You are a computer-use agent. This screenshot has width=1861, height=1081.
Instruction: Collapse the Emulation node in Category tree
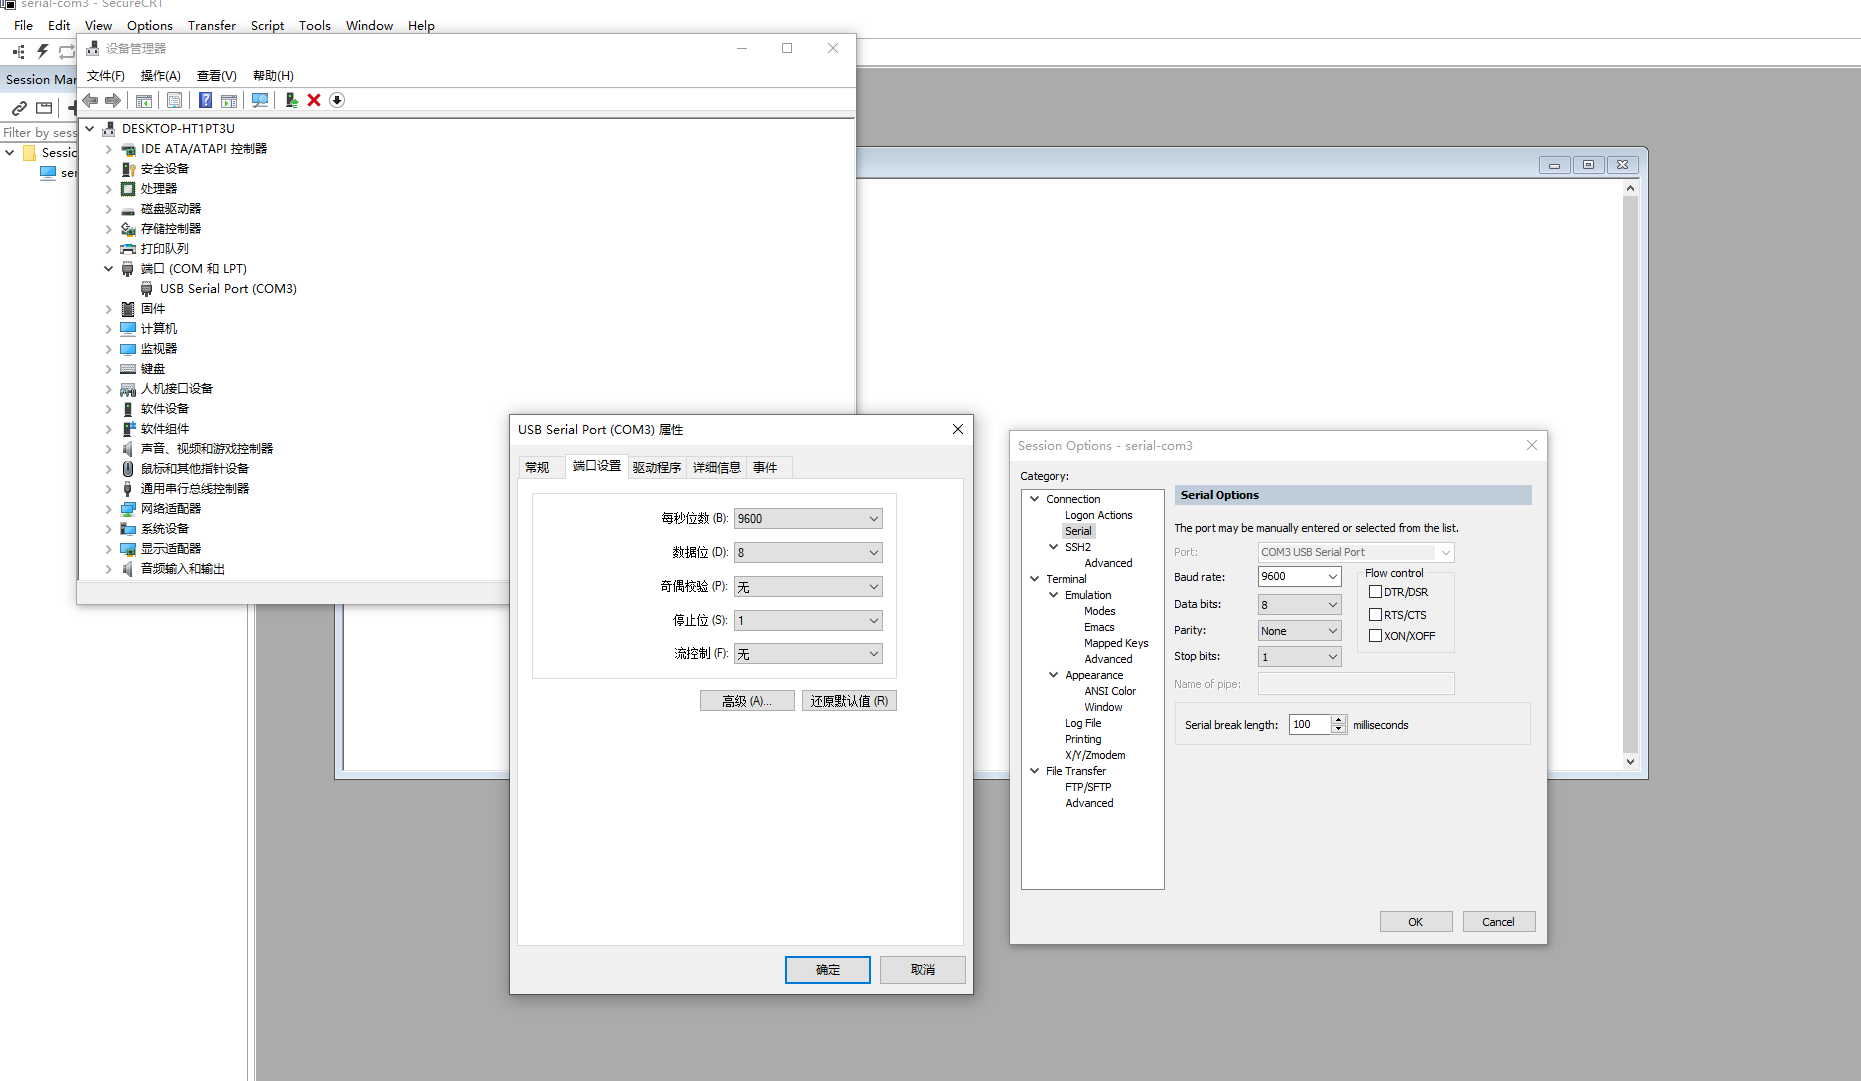(x=1053, y=595)
